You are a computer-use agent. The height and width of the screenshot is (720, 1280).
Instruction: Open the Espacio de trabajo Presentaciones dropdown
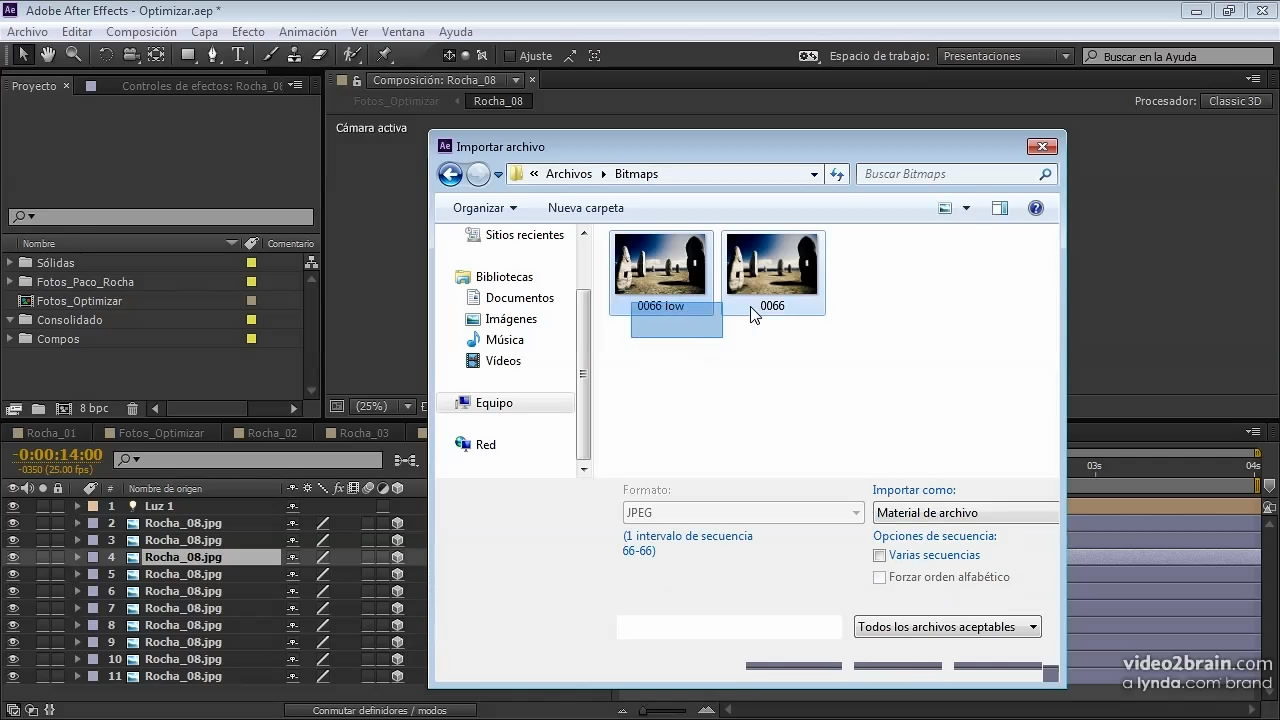point(1006,56)
